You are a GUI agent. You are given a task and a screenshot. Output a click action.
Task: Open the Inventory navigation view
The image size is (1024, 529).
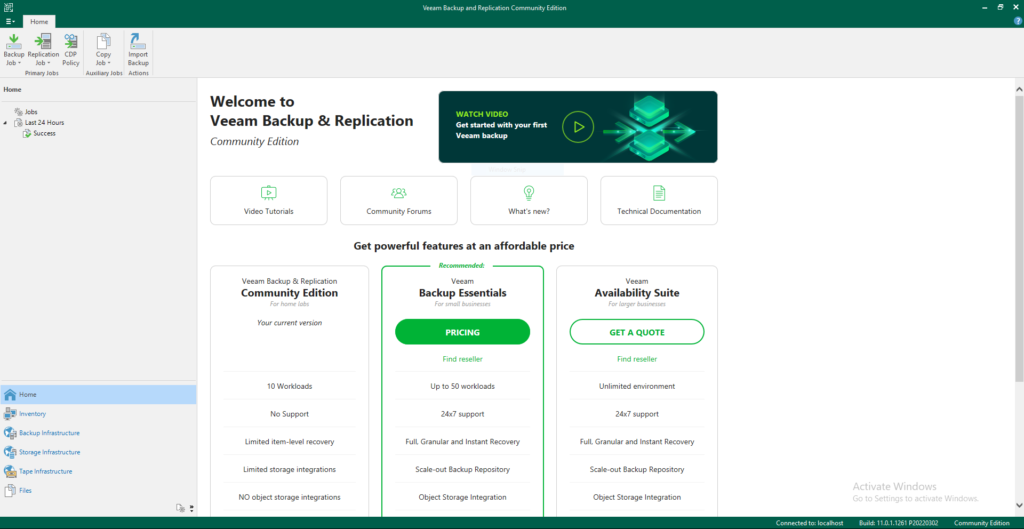[x=98, y=413]
